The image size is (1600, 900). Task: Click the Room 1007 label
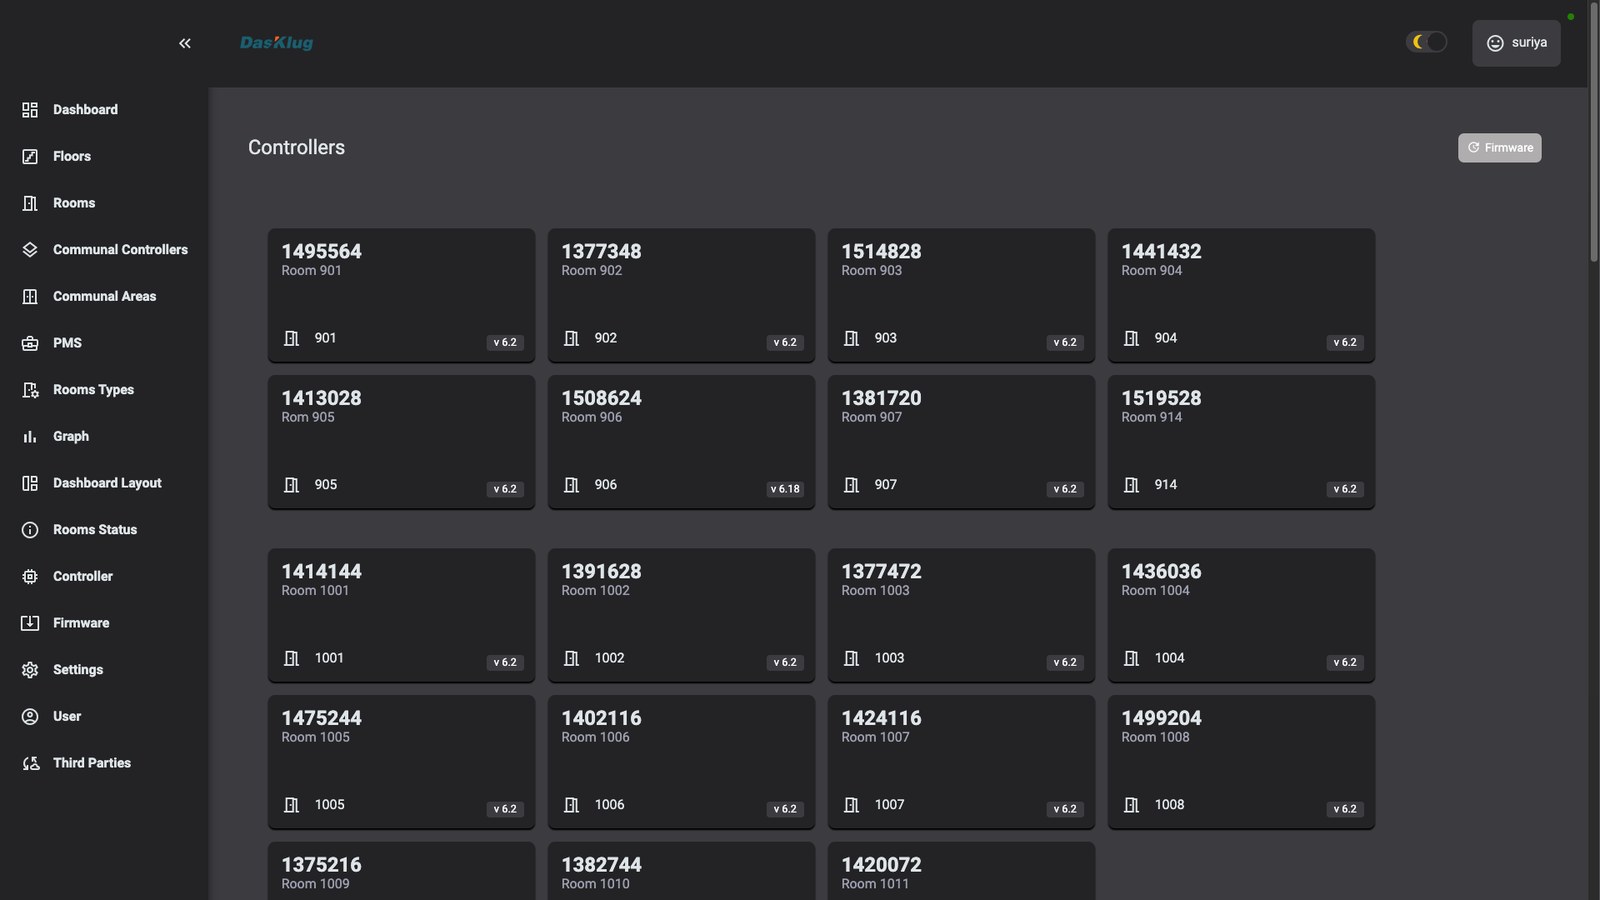click(875, 737)
